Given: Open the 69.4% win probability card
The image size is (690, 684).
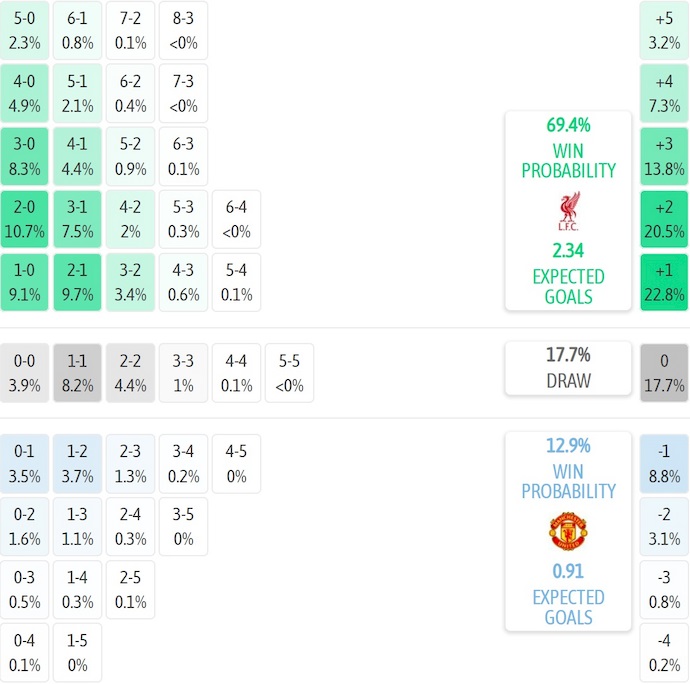Looking at the screenshot, I should pyautogui.click(x=568, y=210).
